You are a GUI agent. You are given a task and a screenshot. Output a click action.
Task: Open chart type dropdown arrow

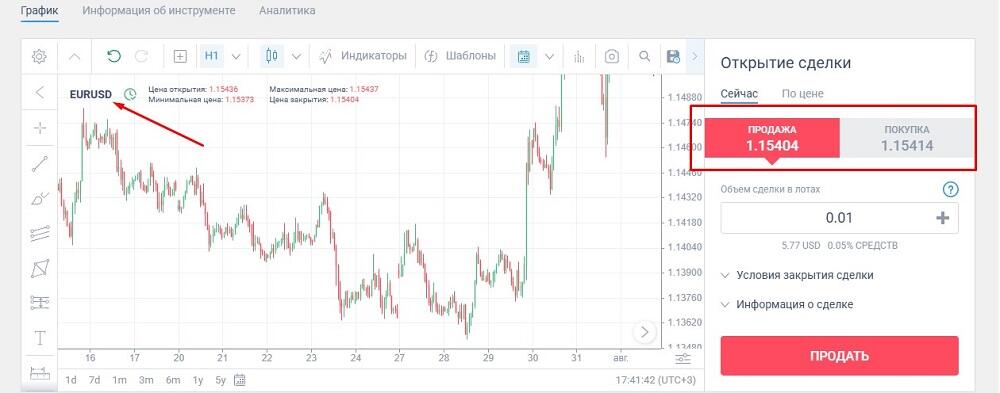(296, 56)
